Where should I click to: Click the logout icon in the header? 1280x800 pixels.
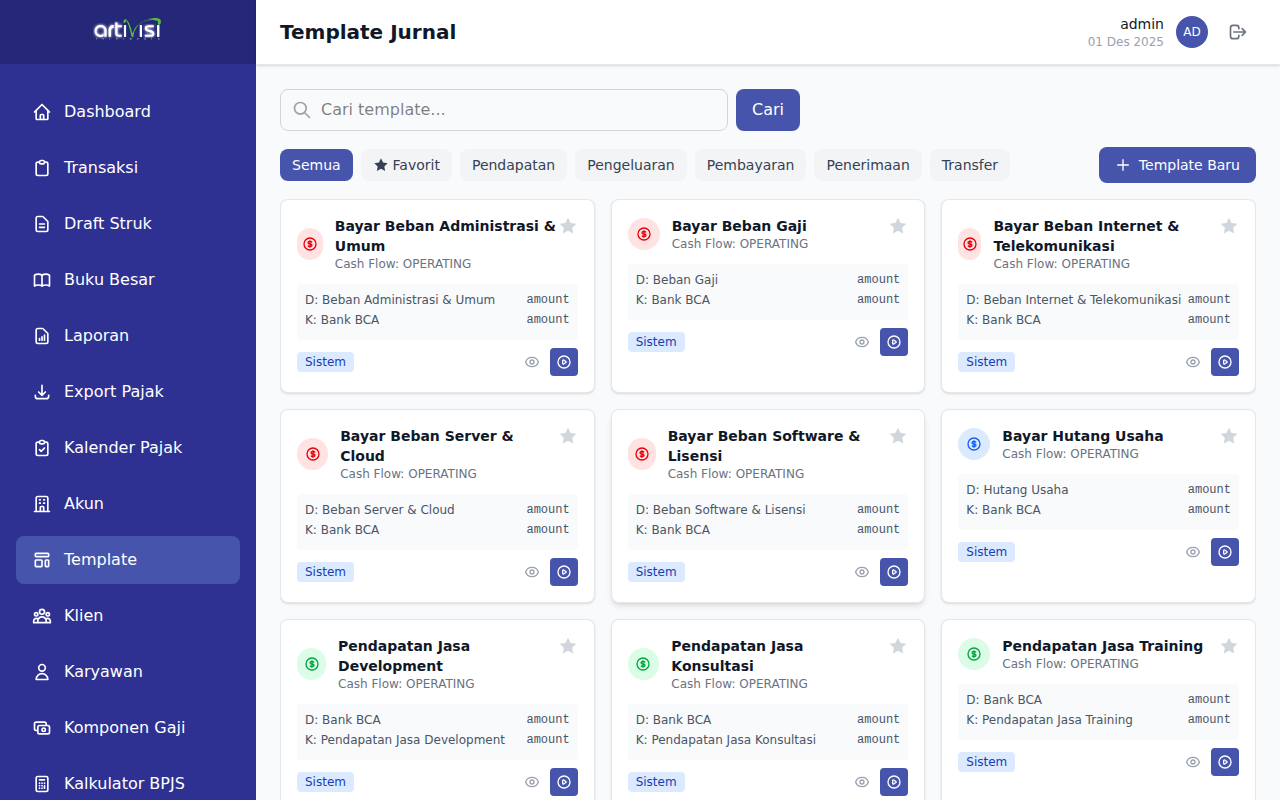(1238, 32)
